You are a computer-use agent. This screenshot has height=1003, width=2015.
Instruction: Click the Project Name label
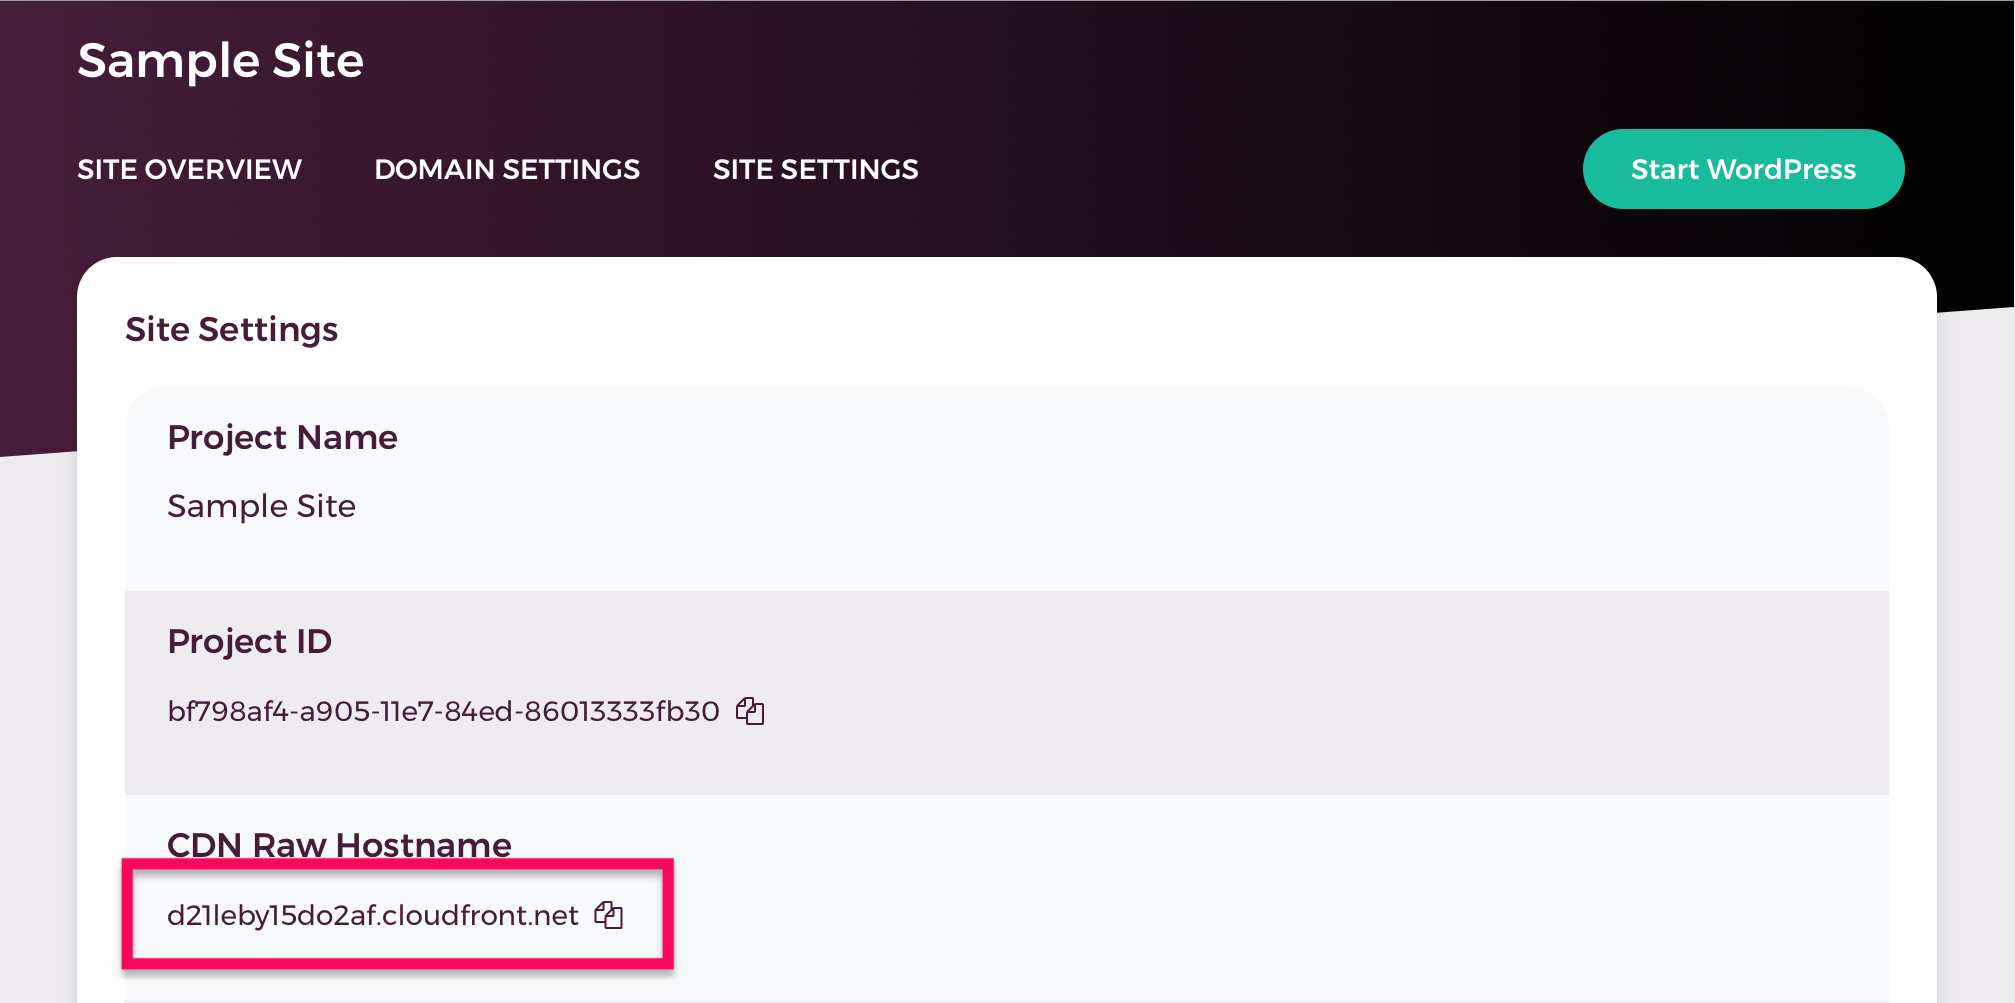click(x=283, y=437)
